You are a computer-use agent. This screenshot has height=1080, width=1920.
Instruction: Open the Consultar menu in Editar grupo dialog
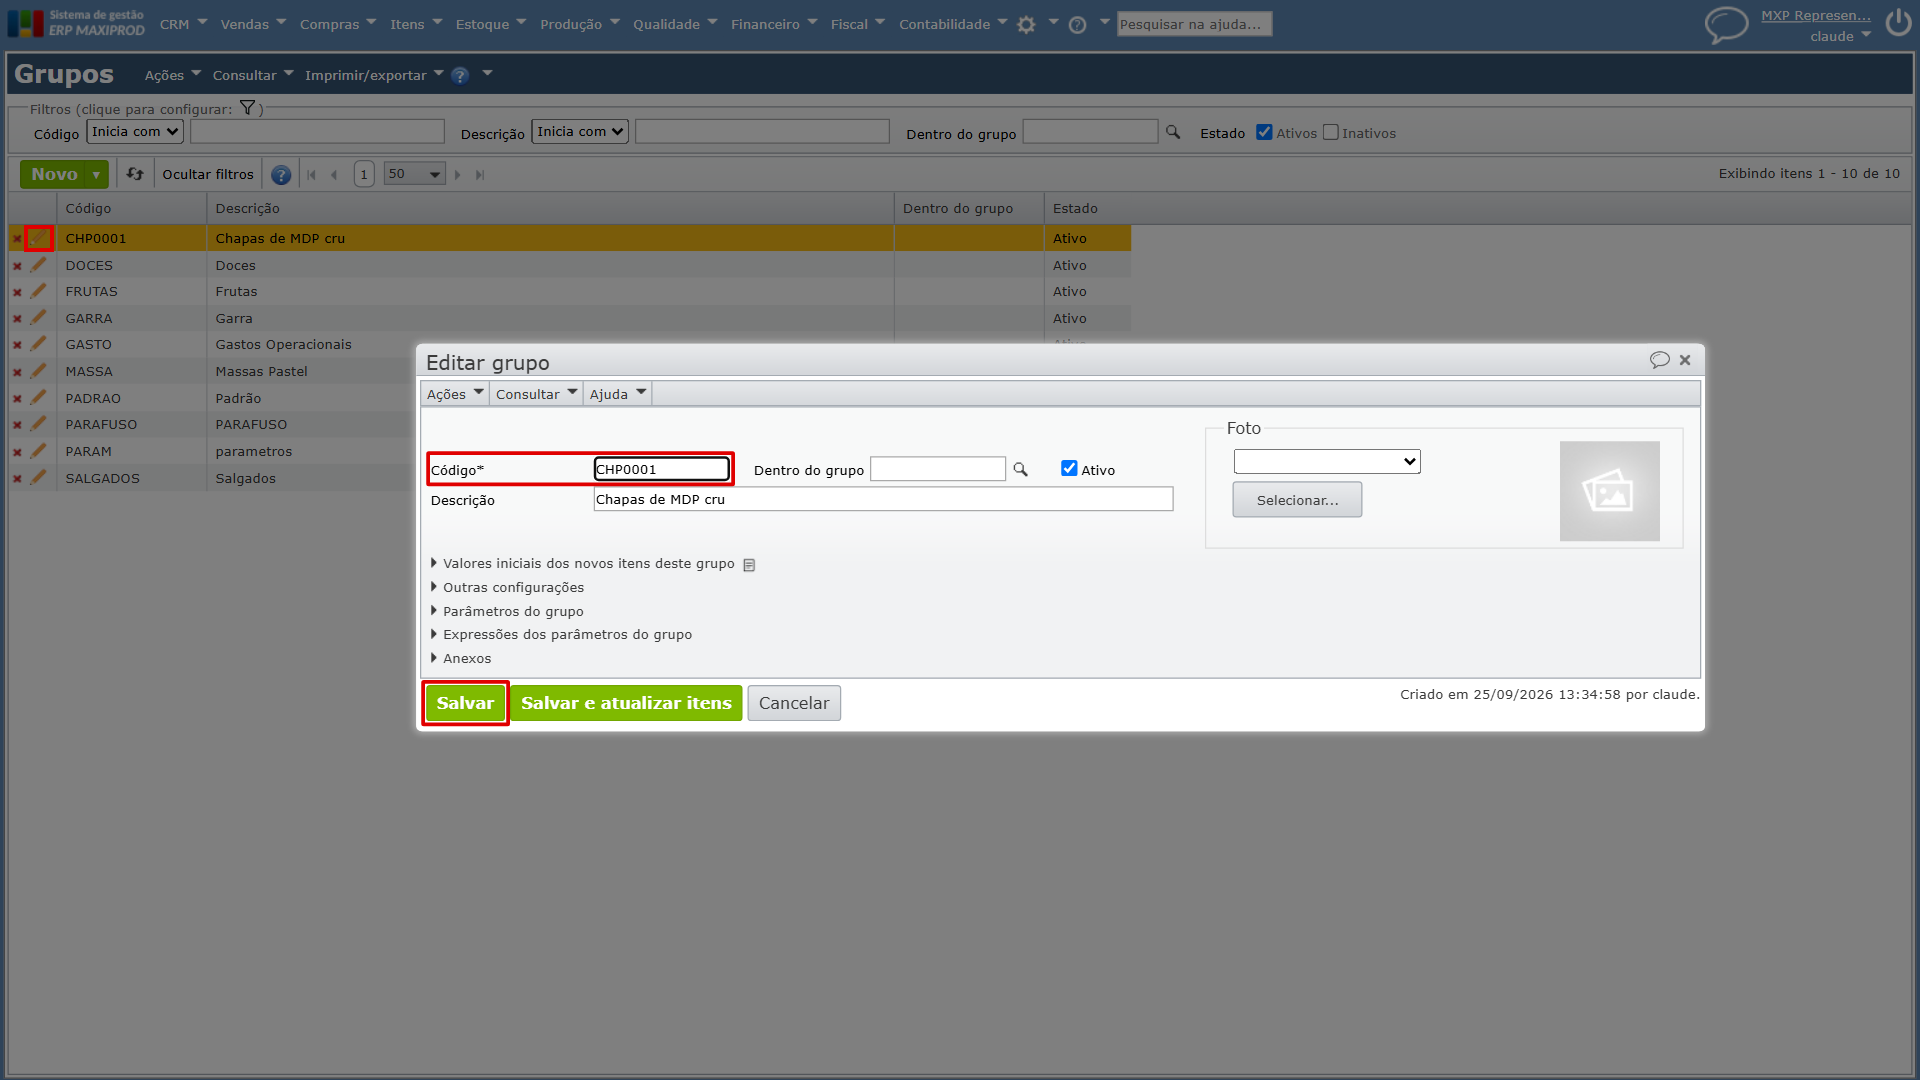(537, 394)
